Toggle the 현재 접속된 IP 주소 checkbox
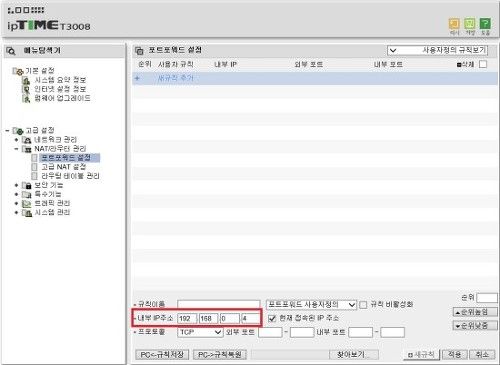The image size is (500, 365). coord(272,318)
